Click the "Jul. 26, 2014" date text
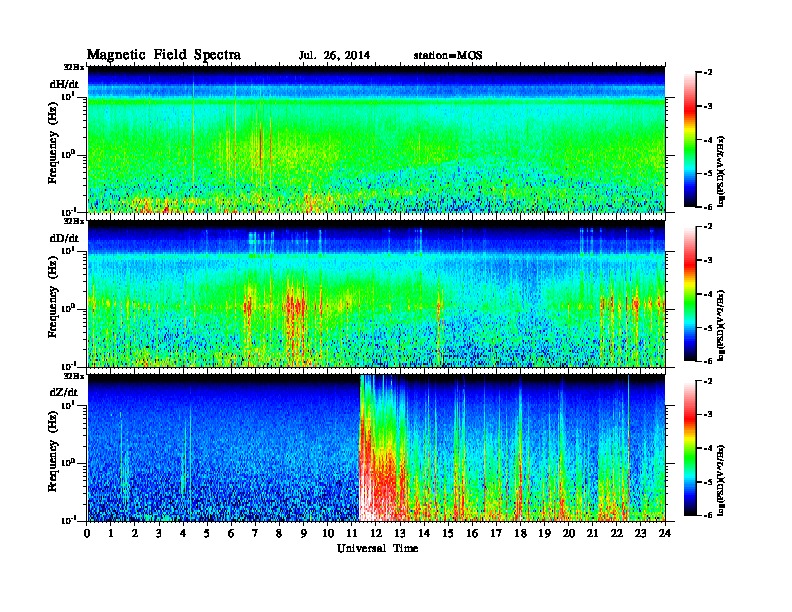792x612 pixels. [334, 56]
